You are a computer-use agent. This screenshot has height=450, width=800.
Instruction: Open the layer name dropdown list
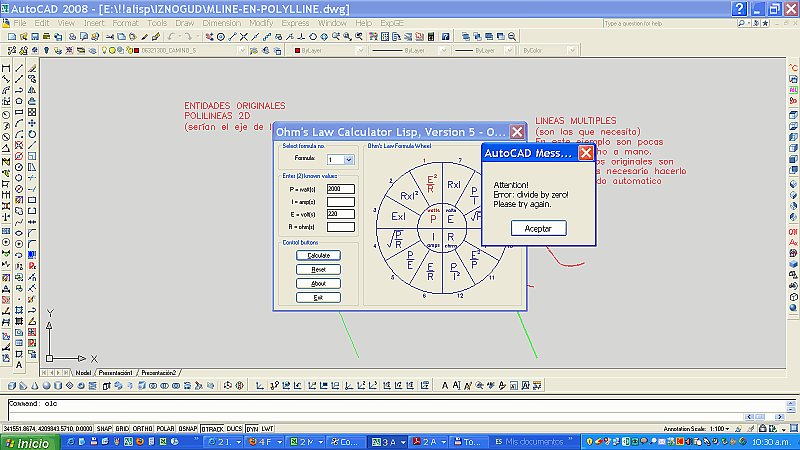pyautogui.click(x=242, y=50)
